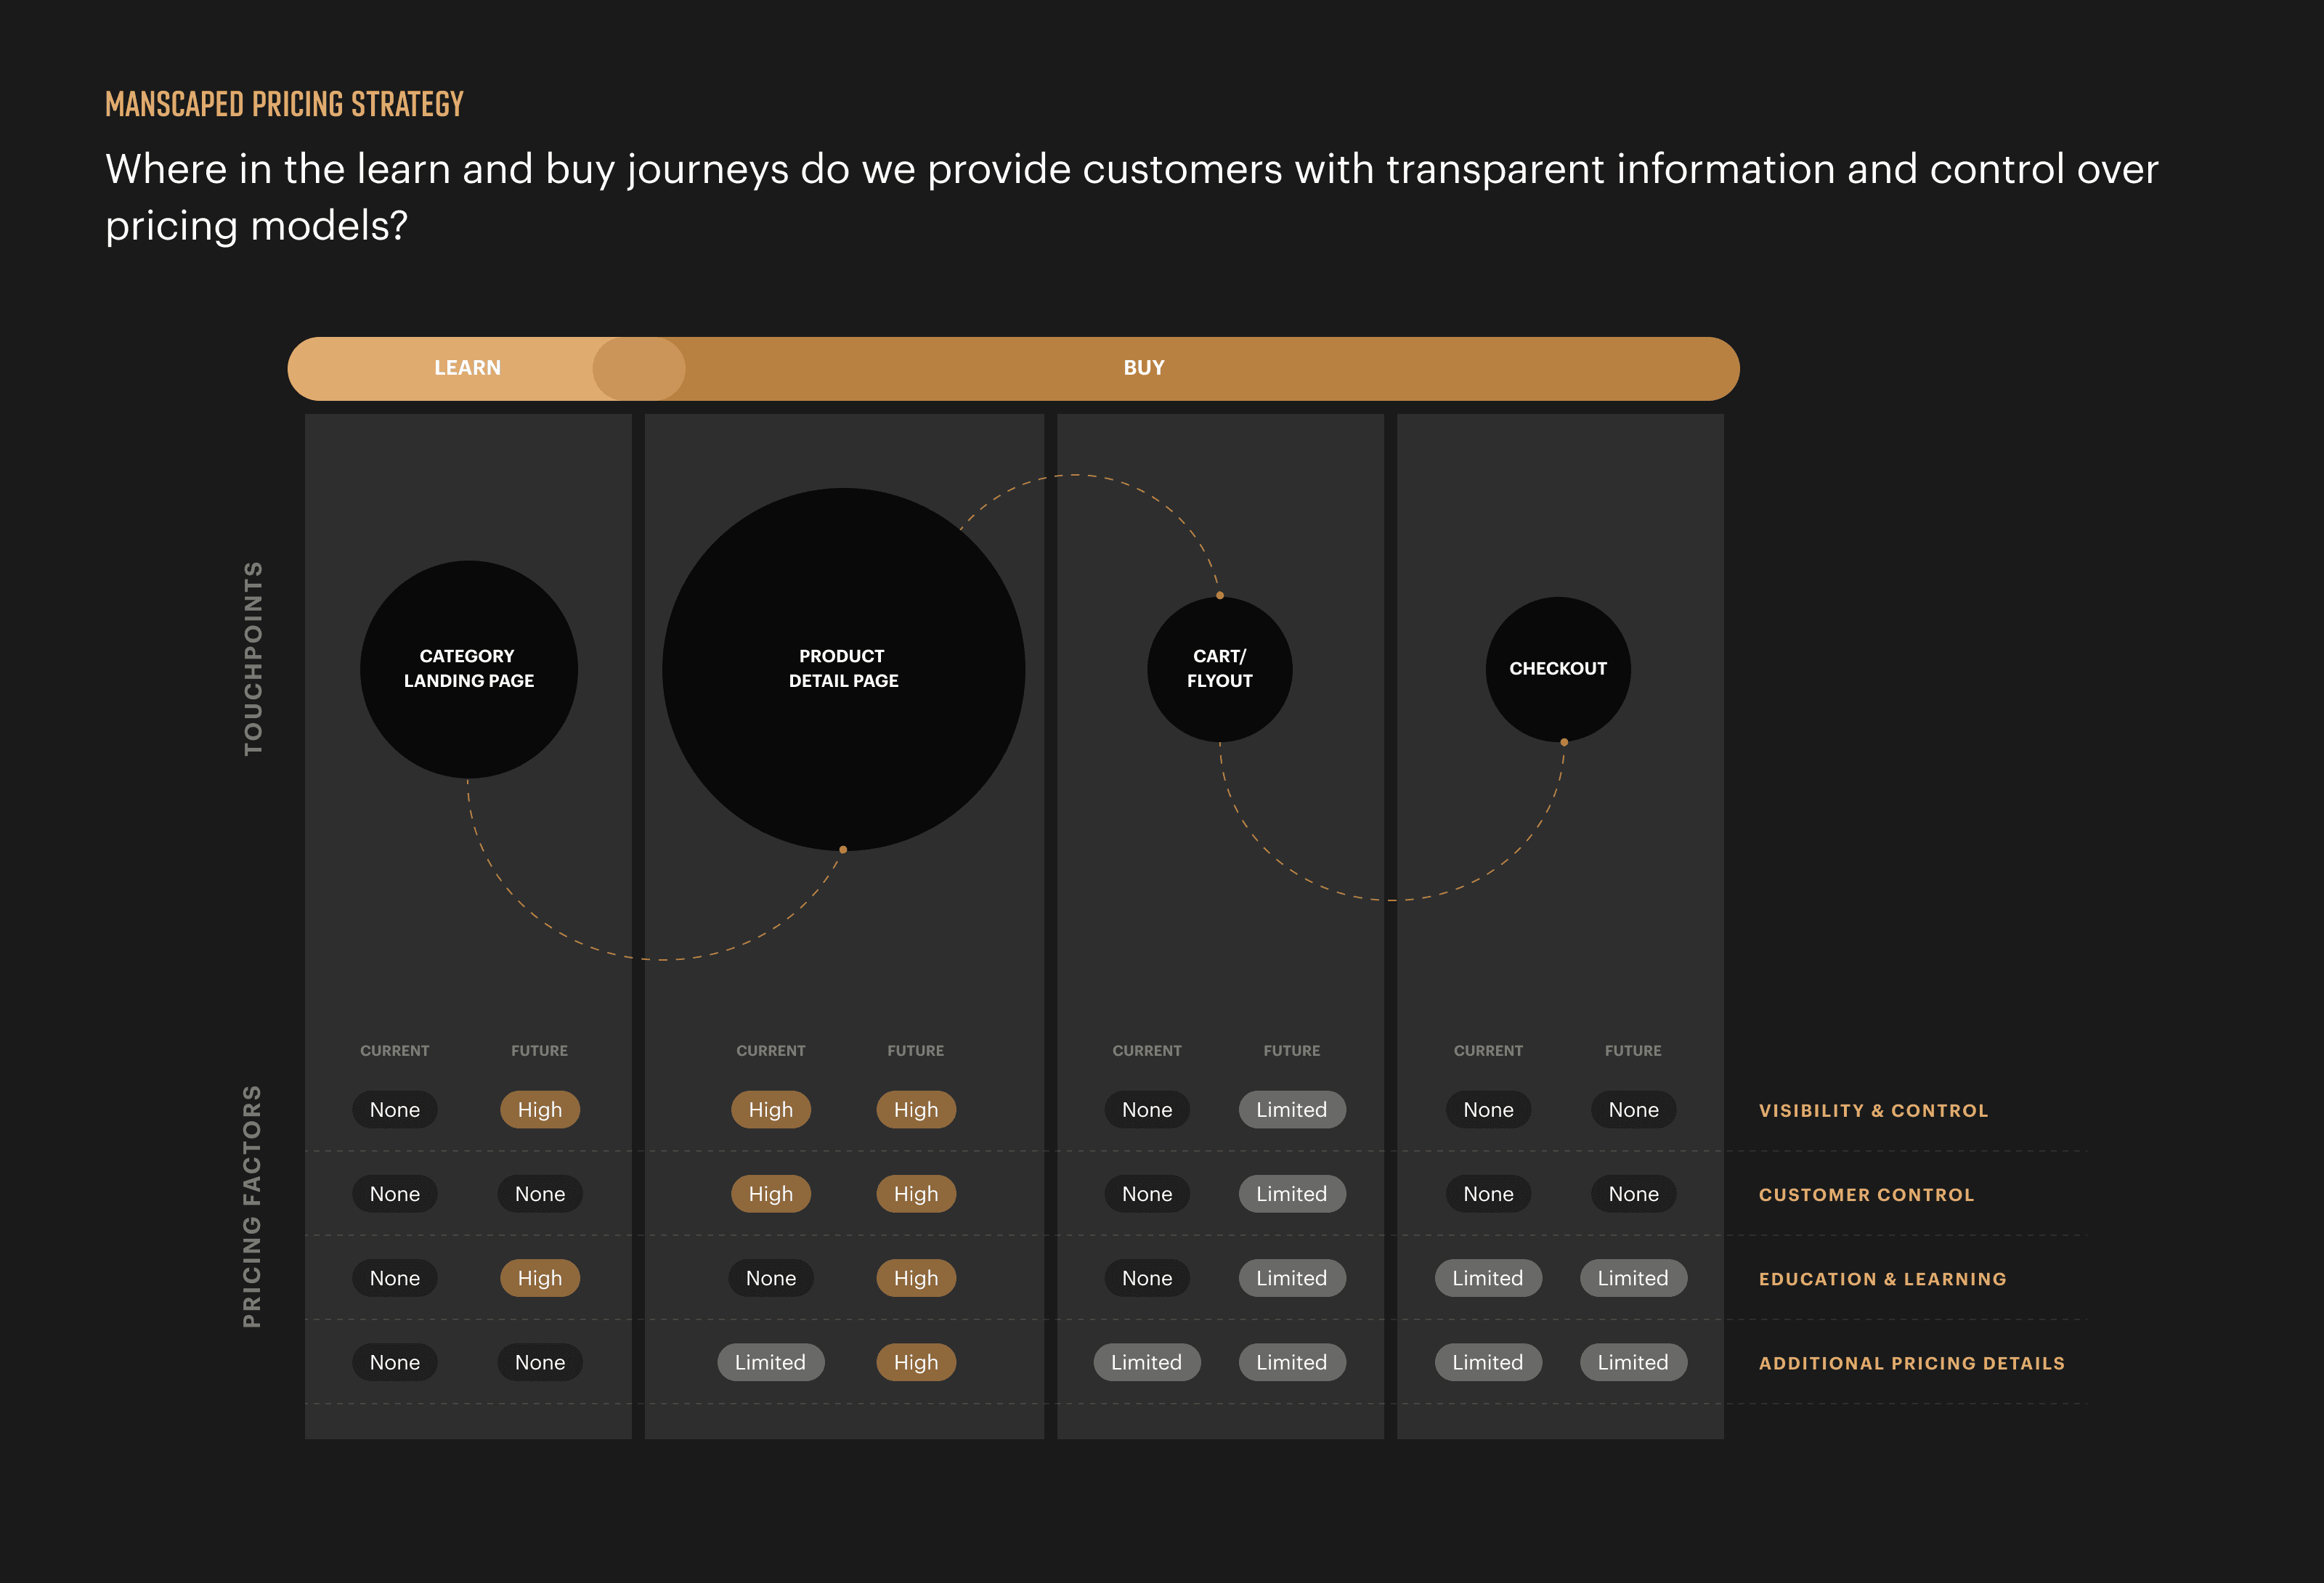Select Checkout current Customer Control 'None' pill
2324x1583 pixels.
click(x=1488, y=1193)
